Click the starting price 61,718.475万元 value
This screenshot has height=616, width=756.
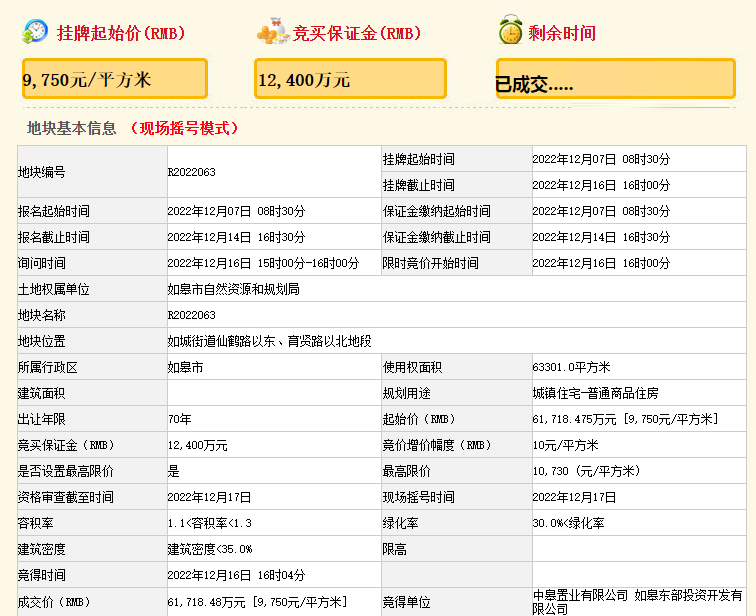tap(574, 419)
